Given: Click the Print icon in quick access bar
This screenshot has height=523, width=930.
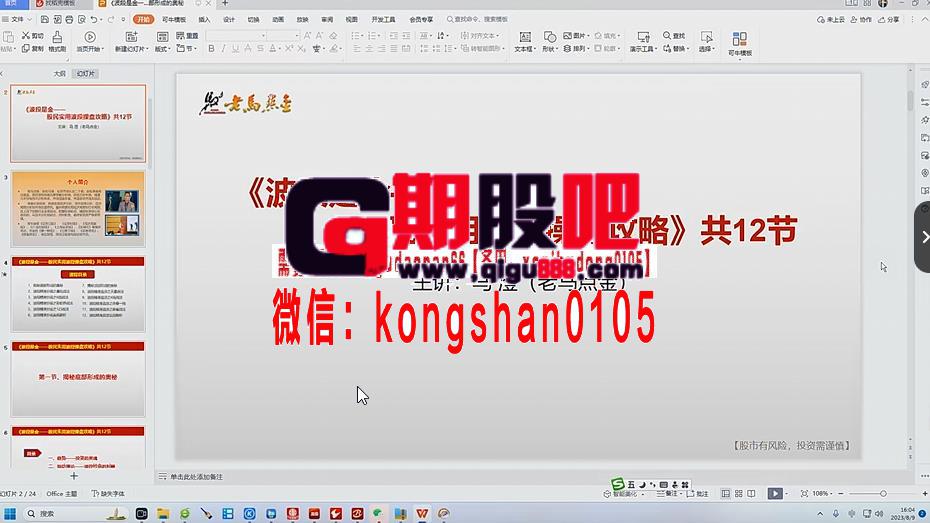Looking at the screenshot, I should tap(69, 20).
